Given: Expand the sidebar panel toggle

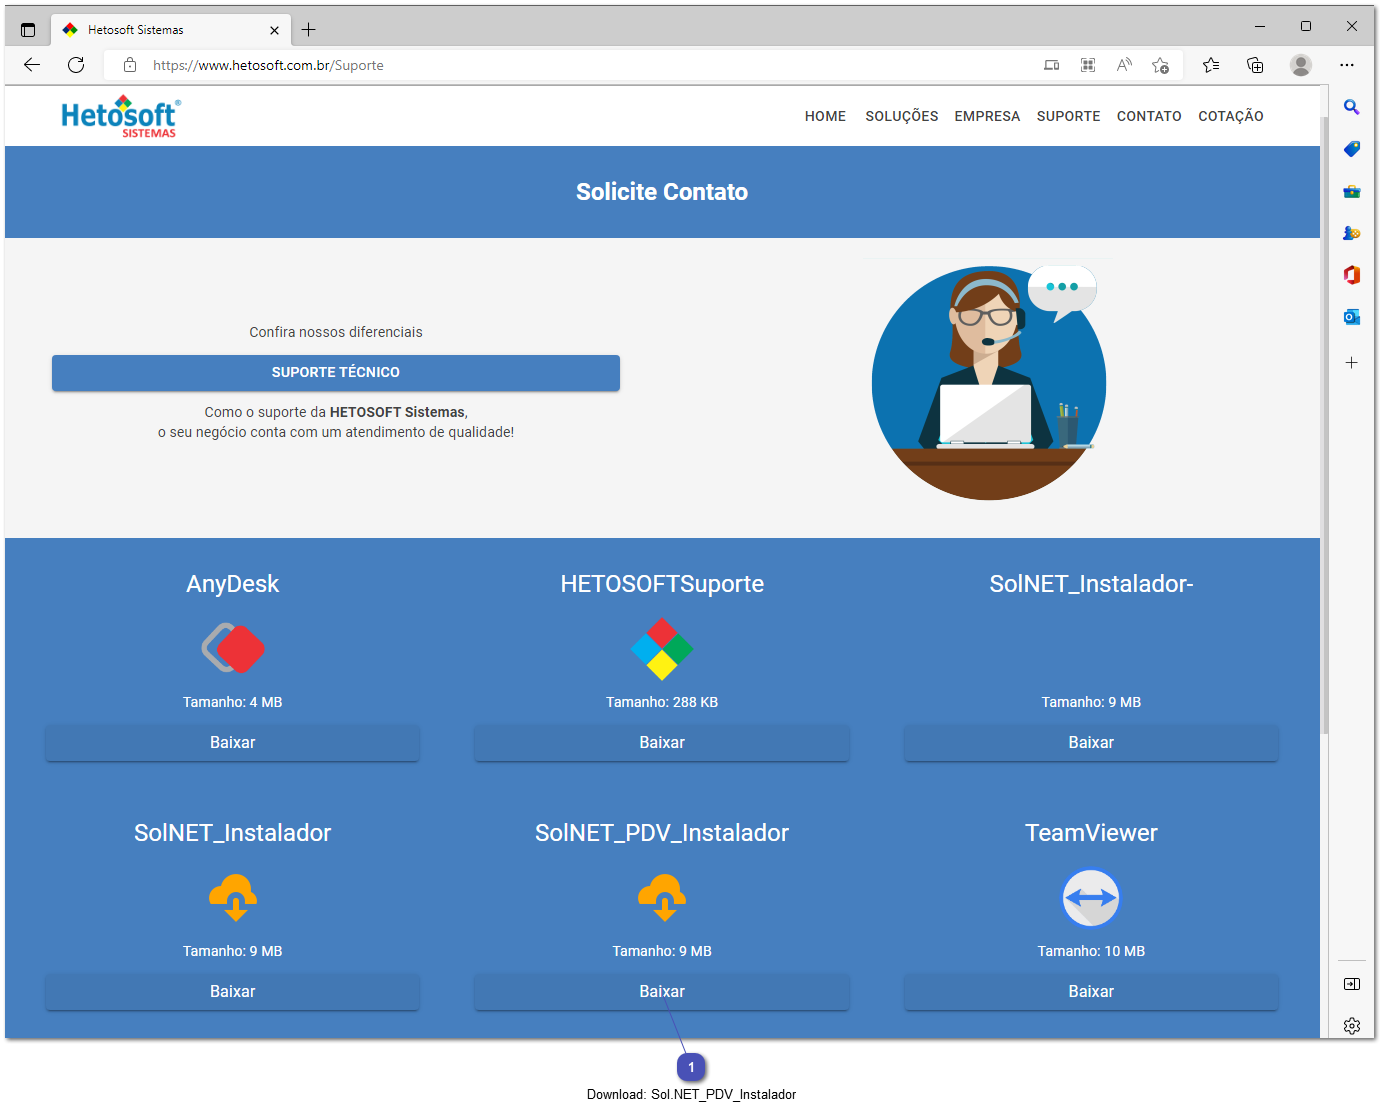Looking at the screenshot, I should tap(1351, 983).
